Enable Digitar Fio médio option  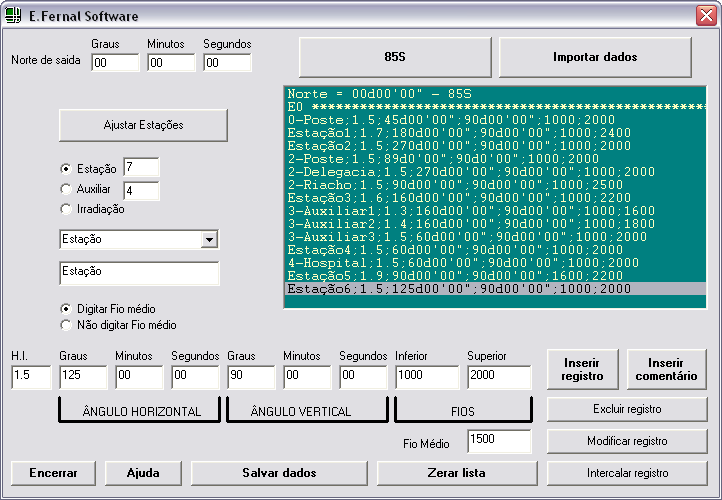point(66,309)
